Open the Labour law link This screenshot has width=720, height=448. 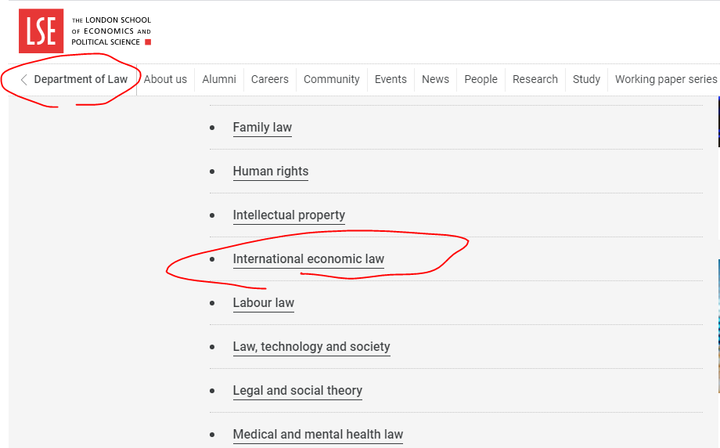(x=264, y=303)
